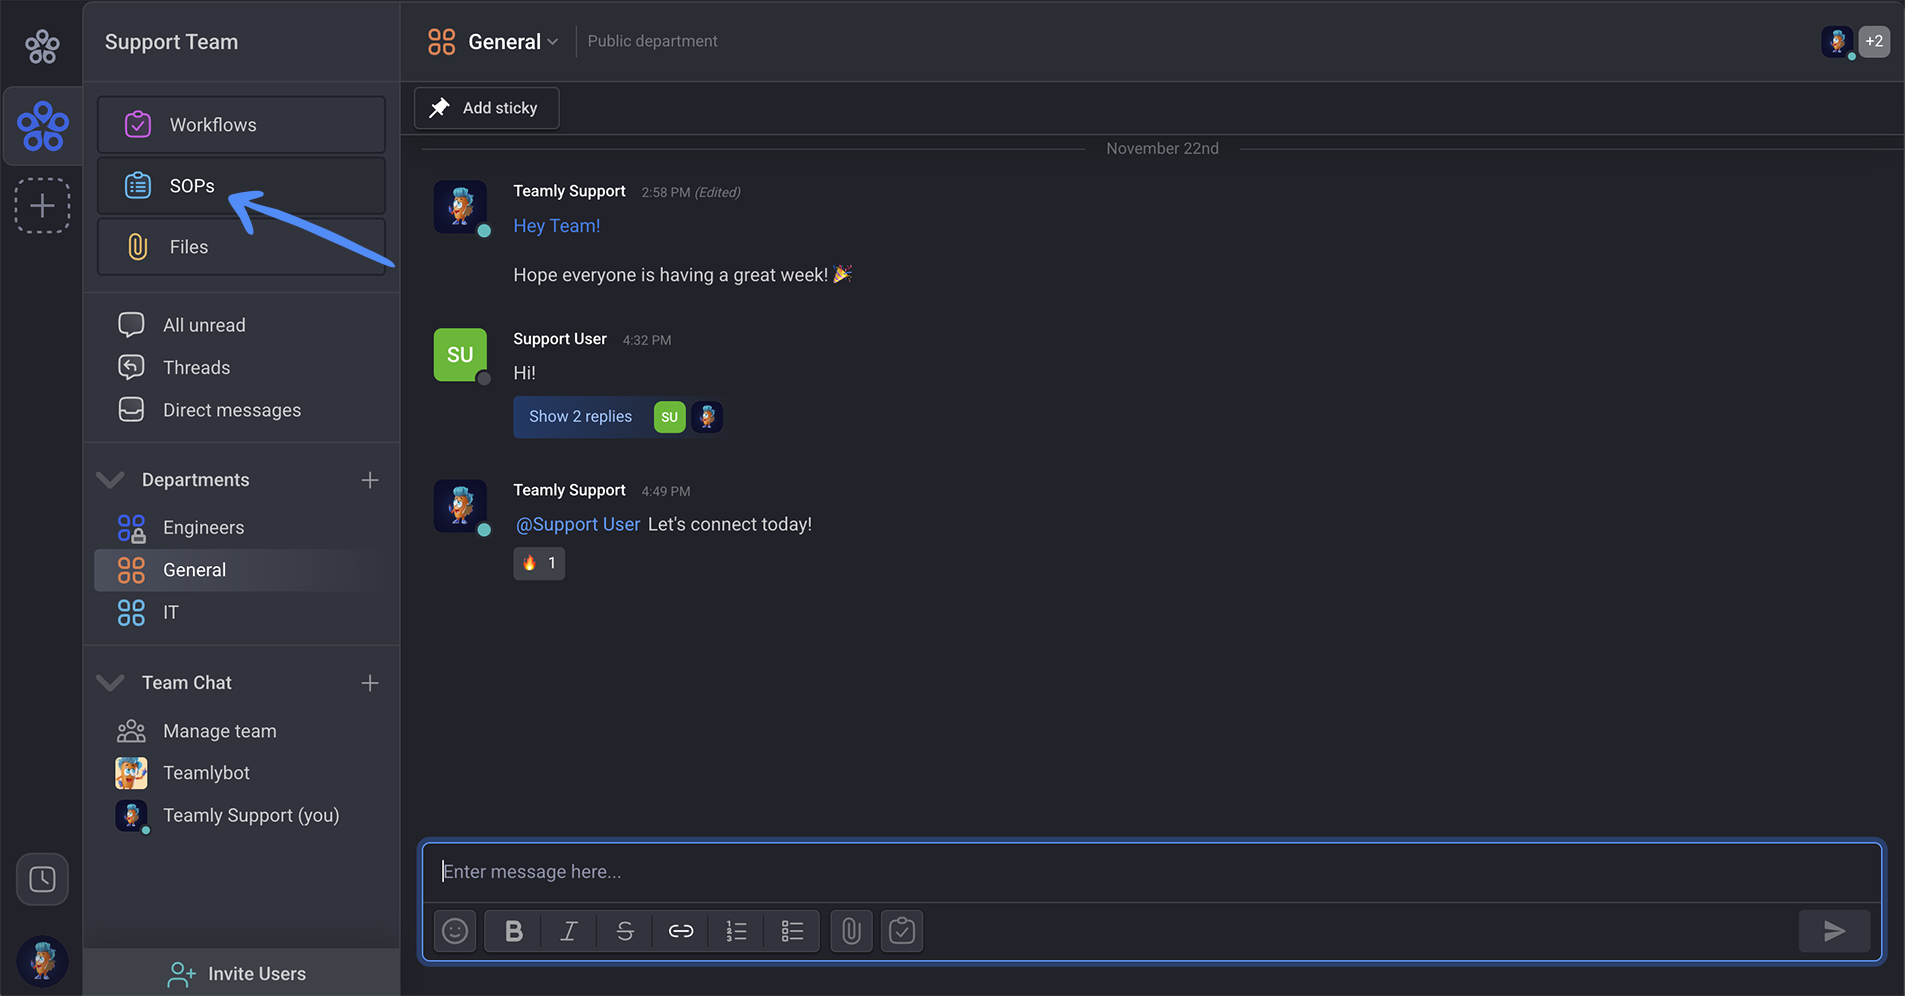Click the Add sticky button
This screenshot has width=1905, height=996.
486,108
